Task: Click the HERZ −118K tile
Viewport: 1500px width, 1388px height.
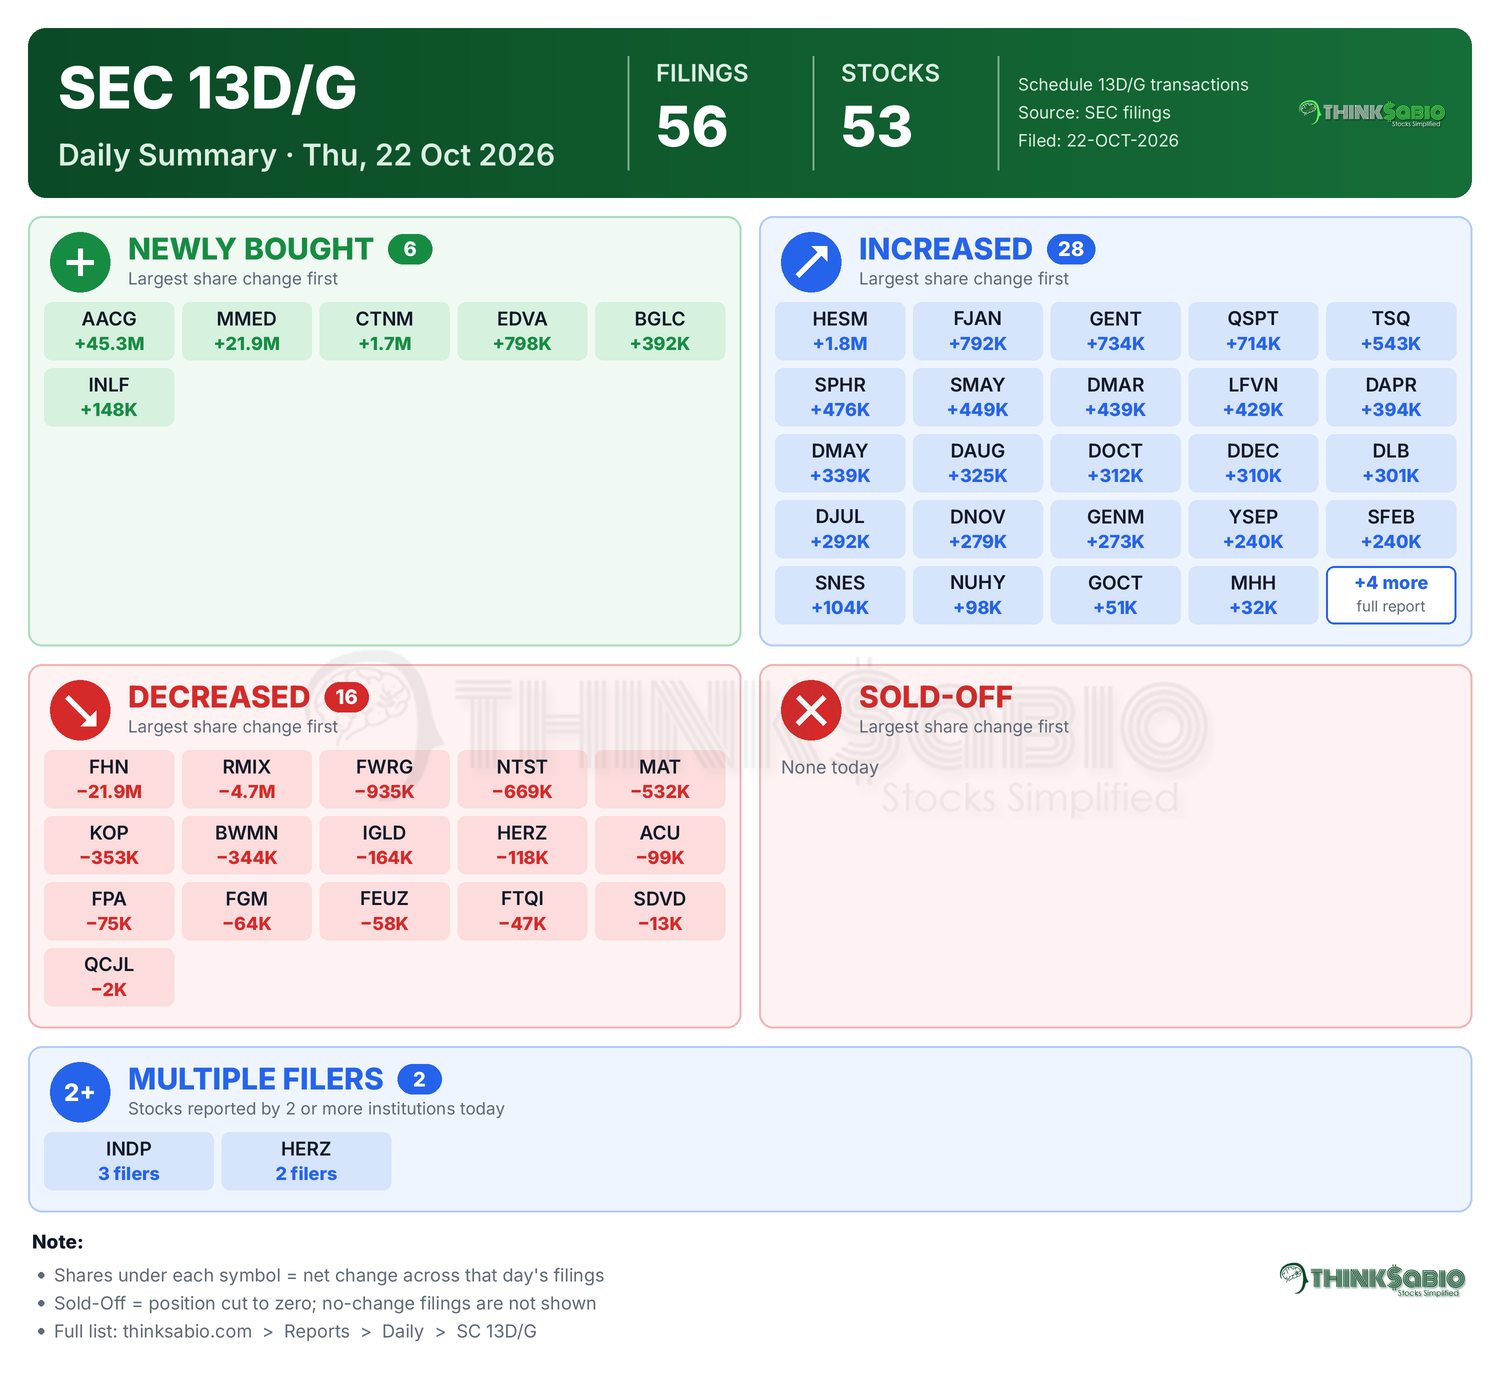Action: click(x=522, y=845)
